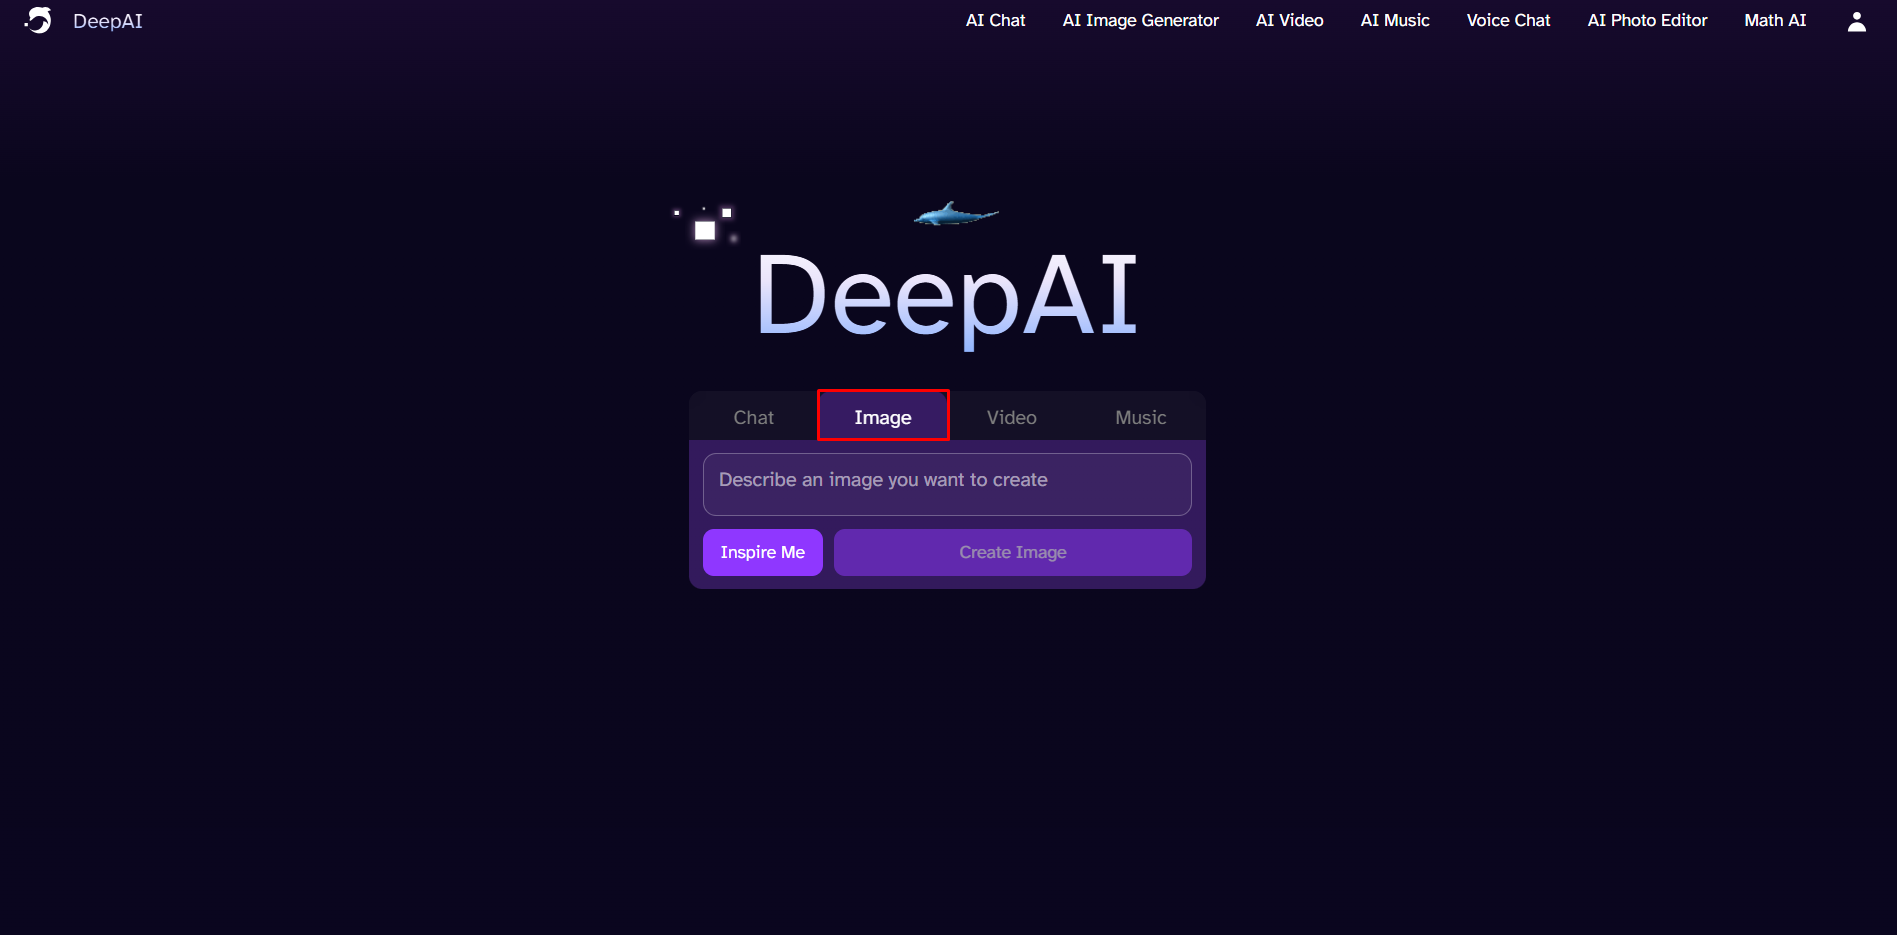Image resolution: width=1897 pixels, height=935 pixels.
Task: Click the DeepAI wordmark next to the logo
Action: click(108, 20)
